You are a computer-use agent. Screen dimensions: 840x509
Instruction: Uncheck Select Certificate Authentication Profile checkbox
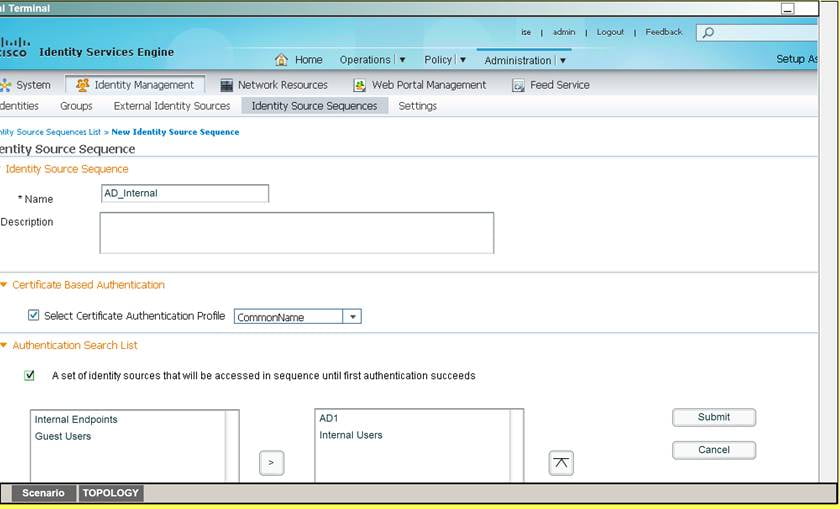click(x=34, y=316)
